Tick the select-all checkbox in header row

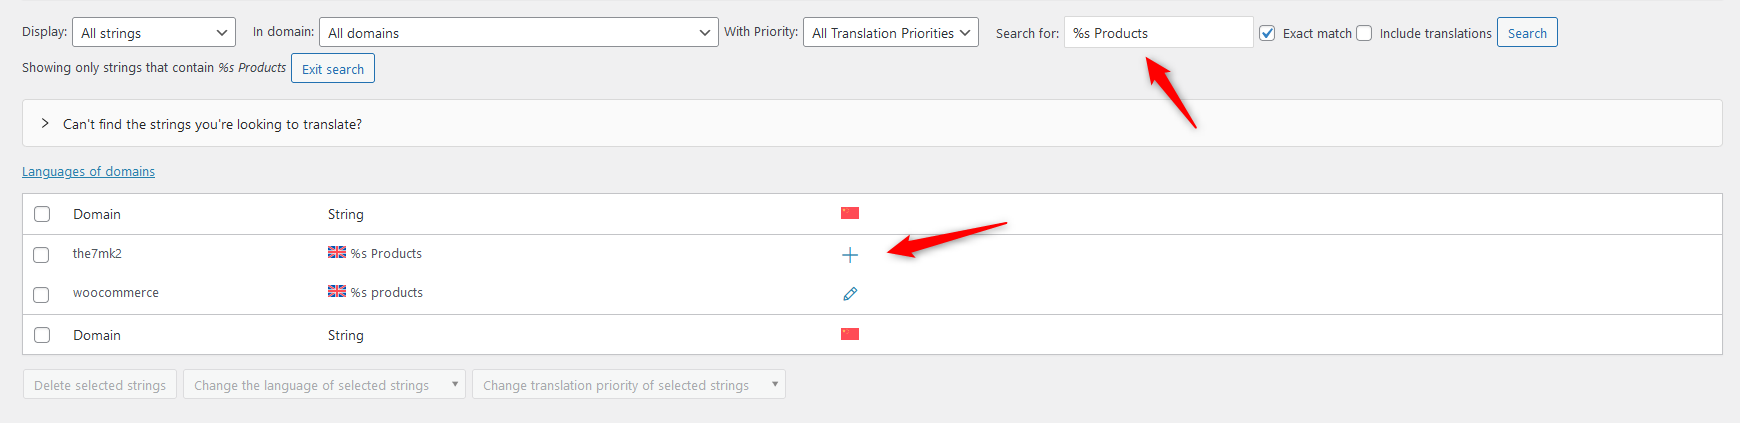pos(42,214)
